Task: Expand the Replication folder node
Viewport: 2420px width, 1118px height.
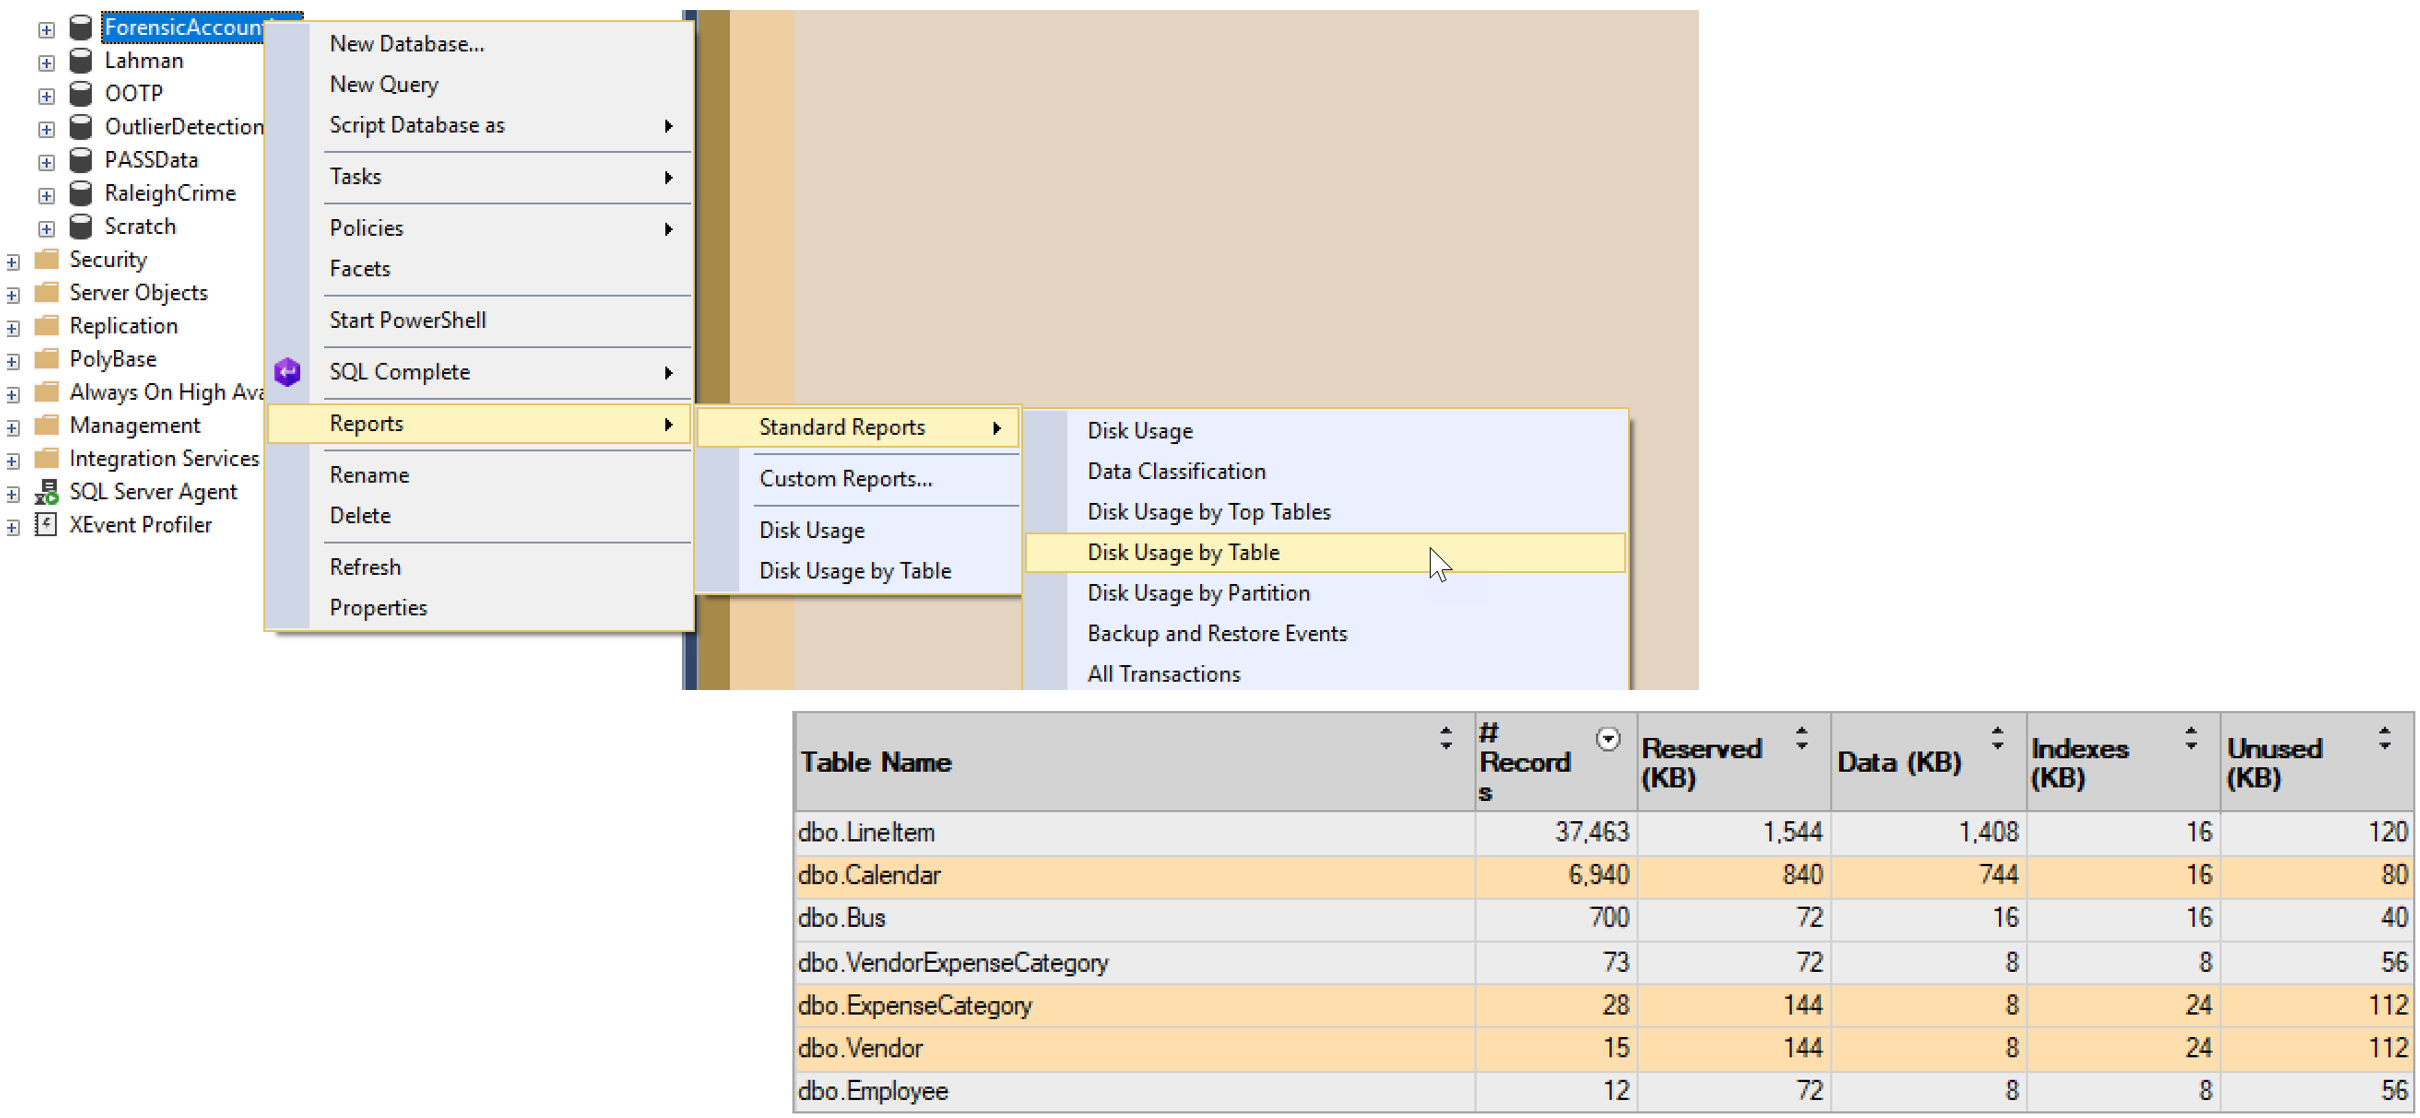Action: click(x=13, y=328)
